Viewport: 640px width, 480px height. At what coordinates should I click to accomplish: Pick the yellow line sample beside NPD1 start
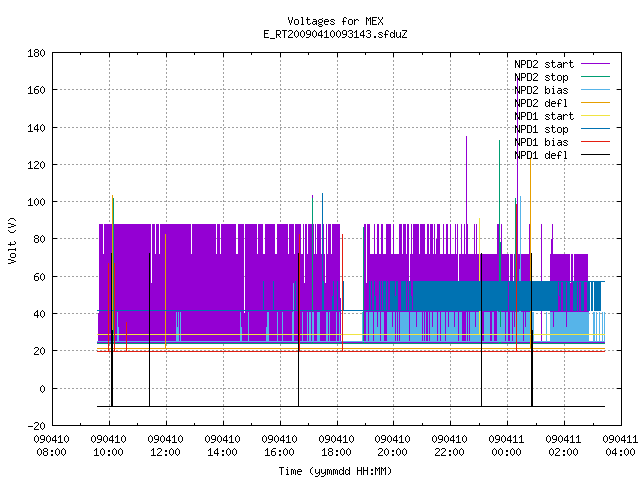point(595,116)
